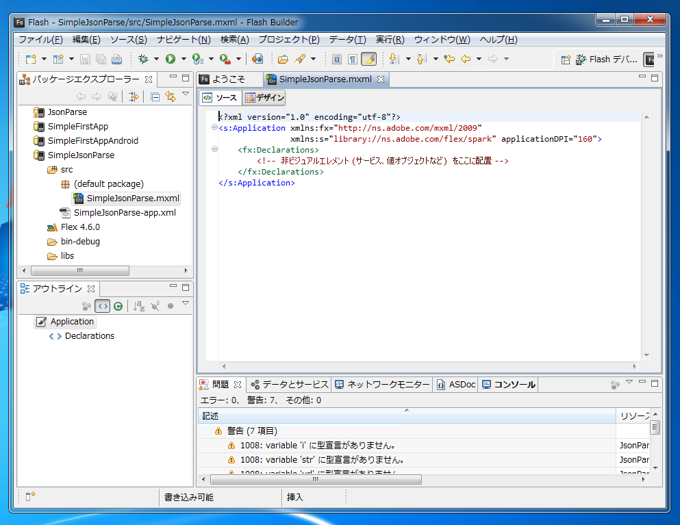Toggle MXML tag view in Outline
The width and height of the screenshot is (680, 525).
coord(102,307)
